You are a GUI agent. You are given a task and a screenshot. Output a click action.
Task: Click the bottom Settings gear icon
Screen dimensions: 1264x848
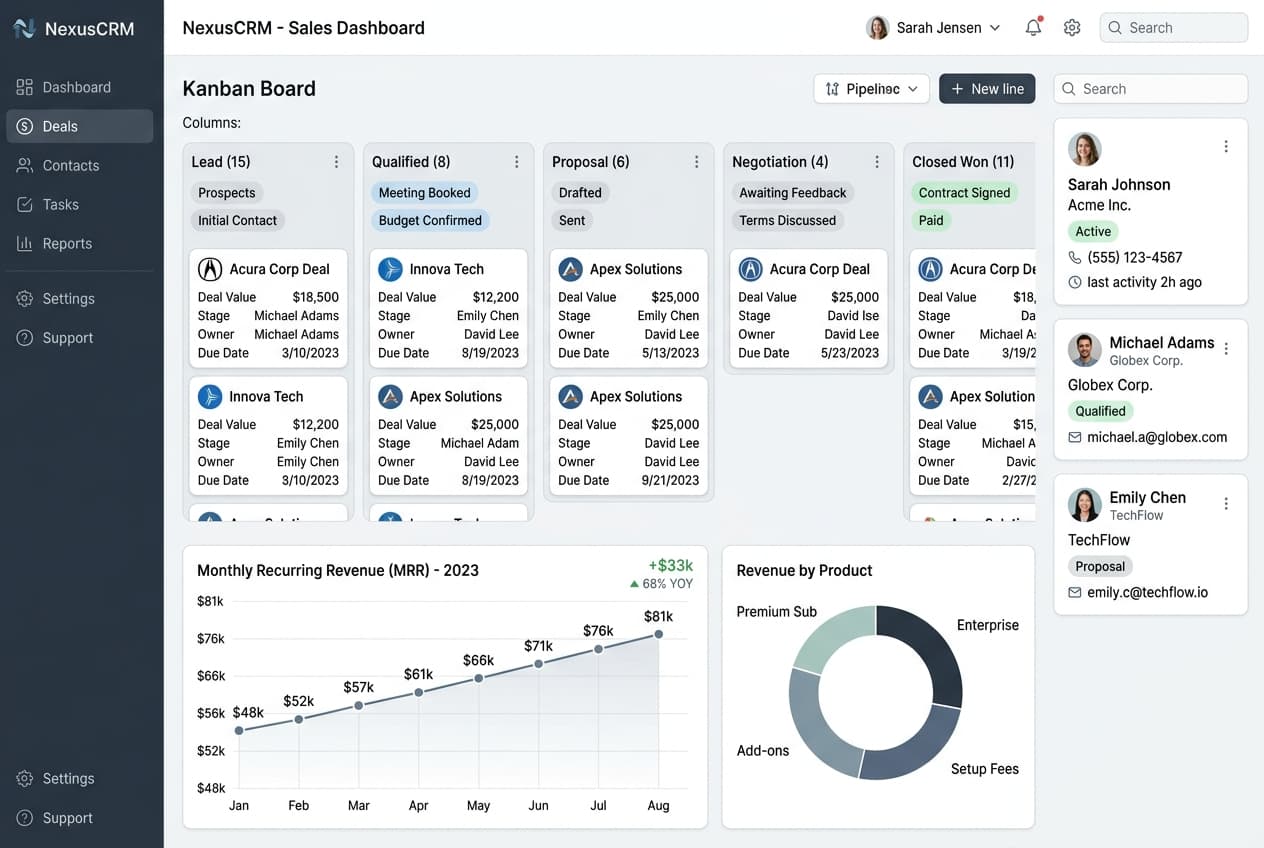25,778
